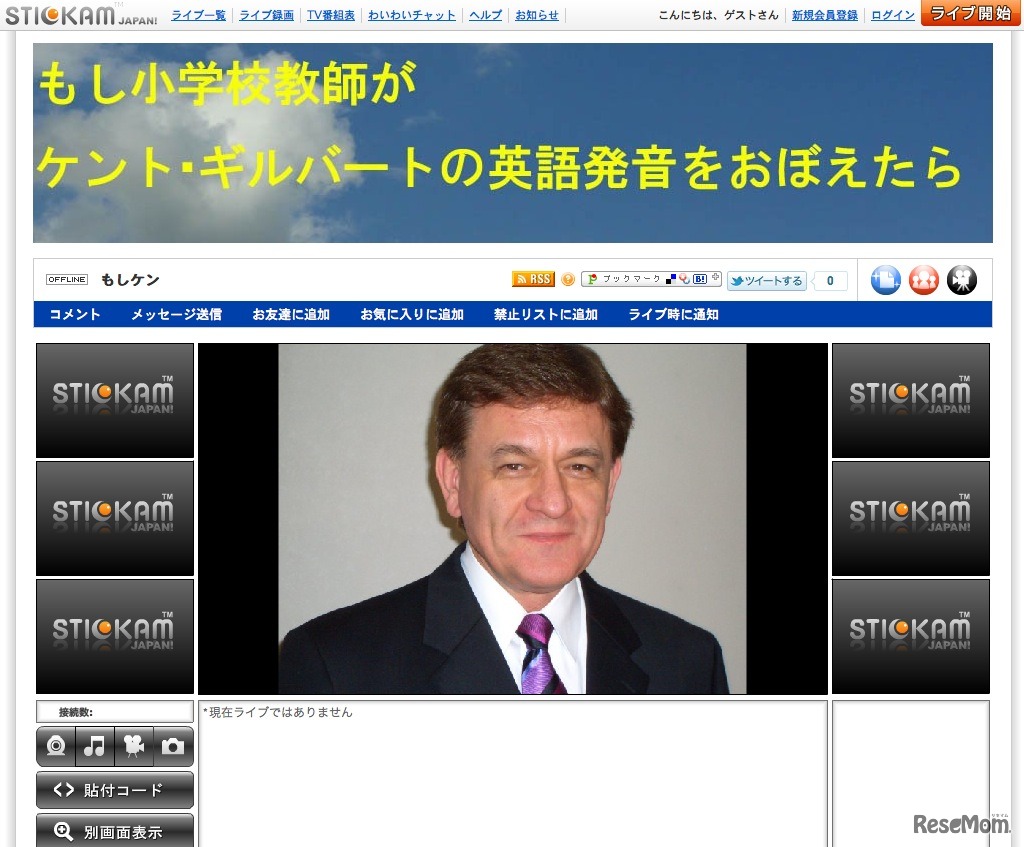
Task: Click the Hatena B! bookmark icon
Action: click(x=698, y=279)
